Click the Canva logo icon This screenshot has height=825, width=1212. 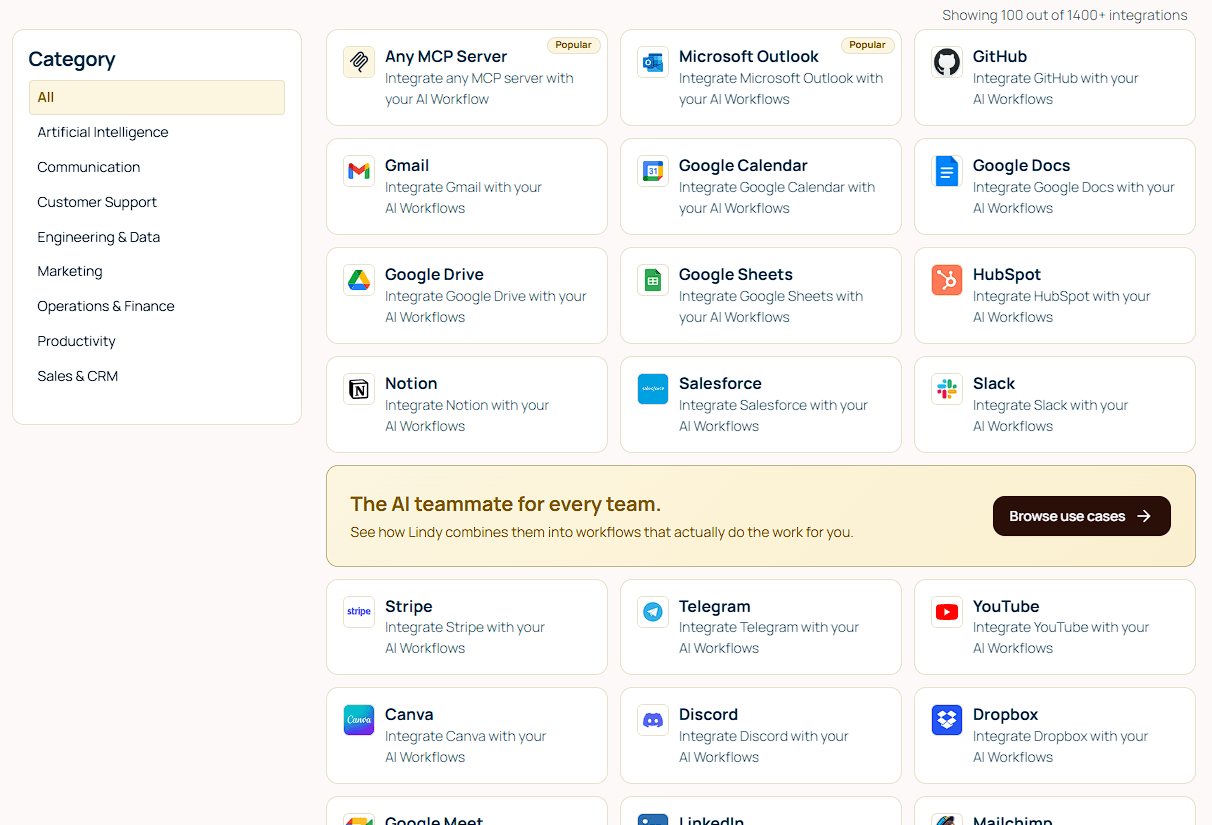(x=359, y=720)
